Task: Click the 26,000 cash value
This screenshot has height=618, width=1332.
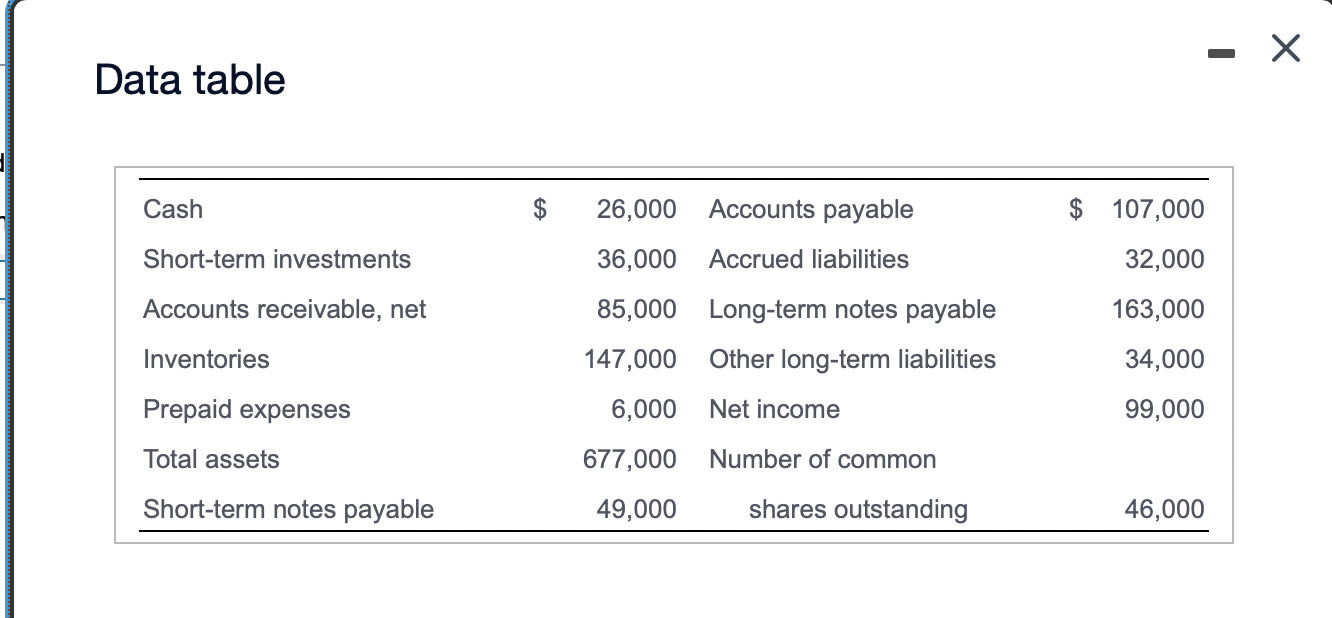Action: (637, 209)
